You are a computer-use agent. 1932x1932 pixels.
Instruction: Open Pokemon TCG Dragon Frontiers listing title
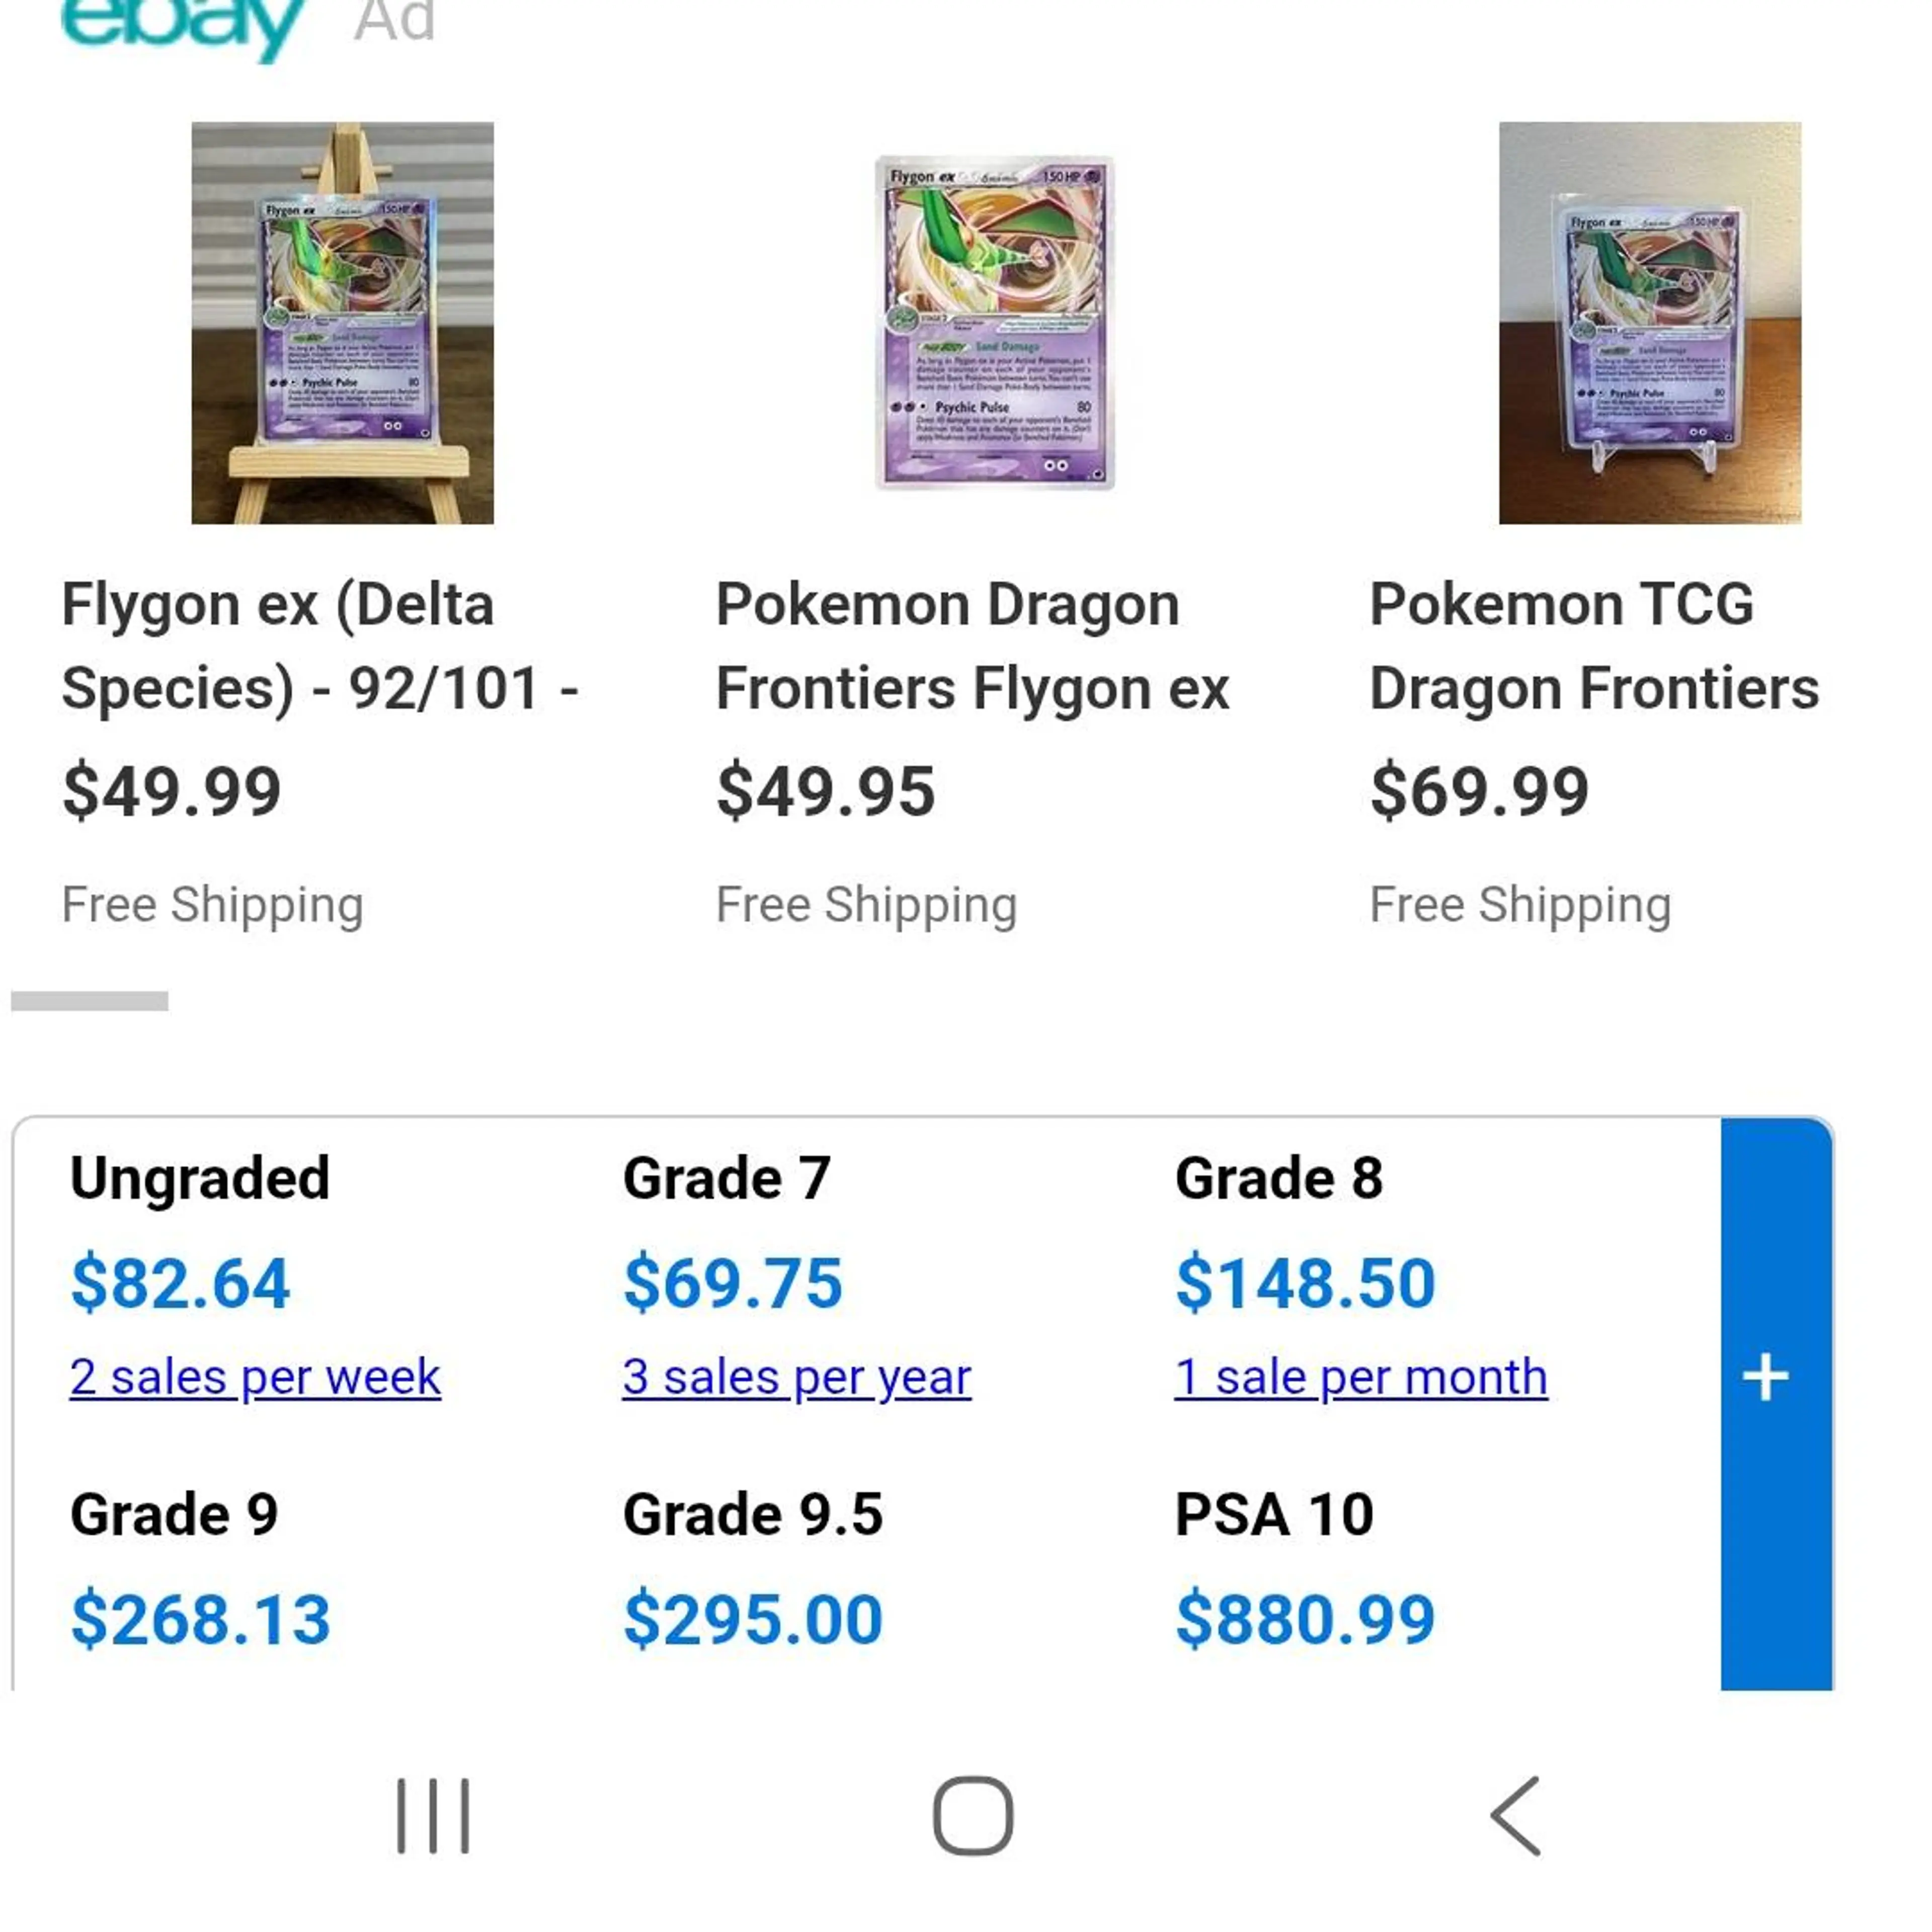click(x=1593, y=646)
